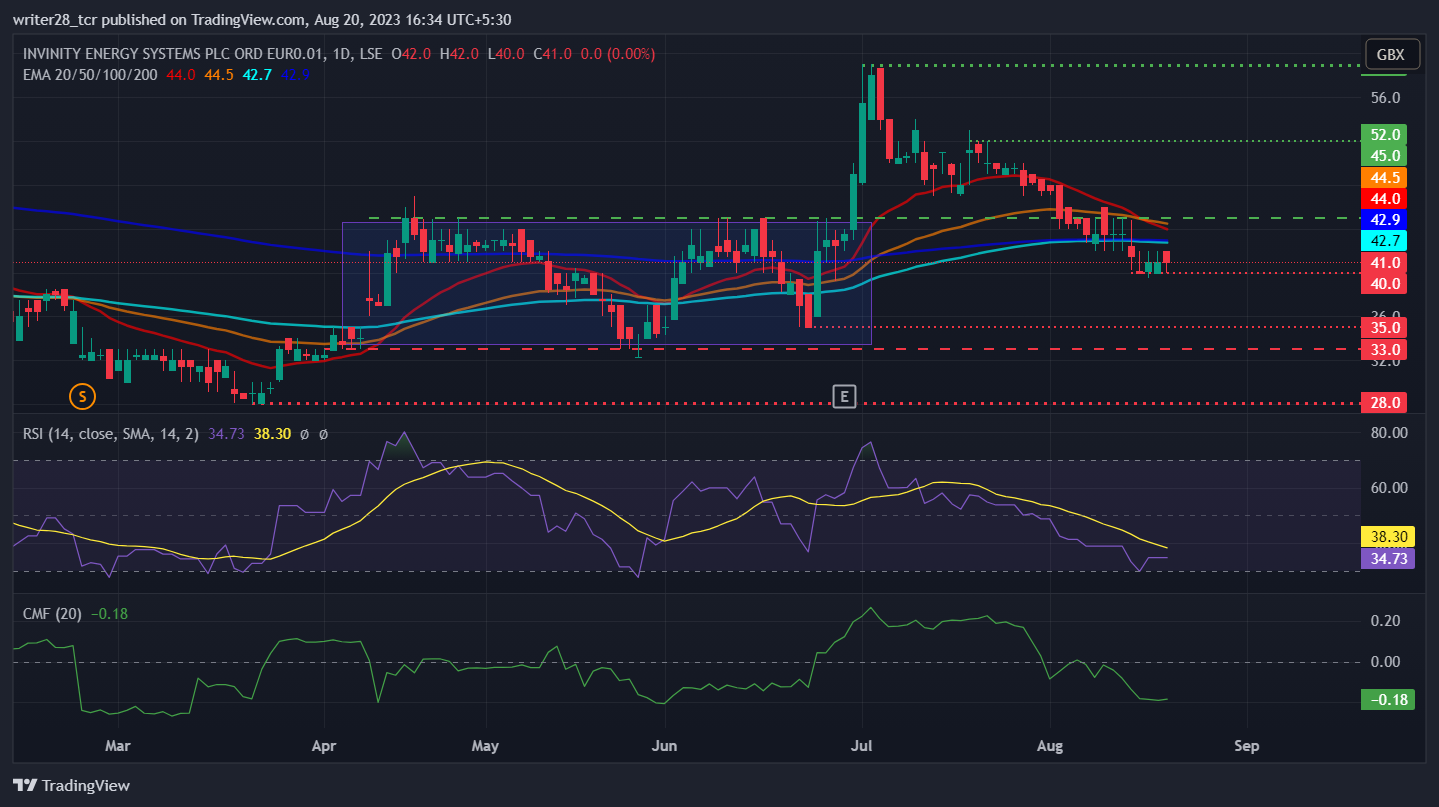Image resolution: width=1439 pixels, height=807 pixels.
Task: Click the orange S split marker
Action: click(x=82, y=397)
